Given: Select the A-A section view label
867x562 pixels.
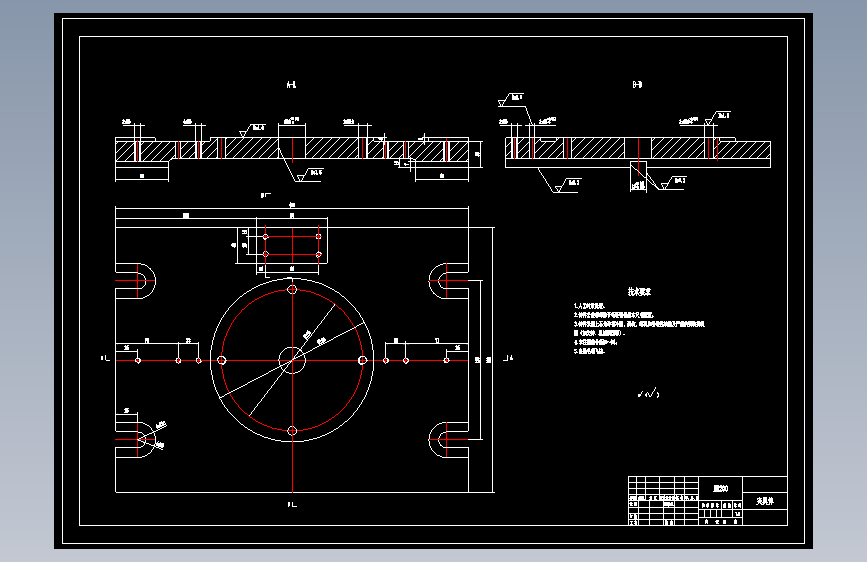Looking at the screenshot, I should pyautogui.click(x=291, y=85).
